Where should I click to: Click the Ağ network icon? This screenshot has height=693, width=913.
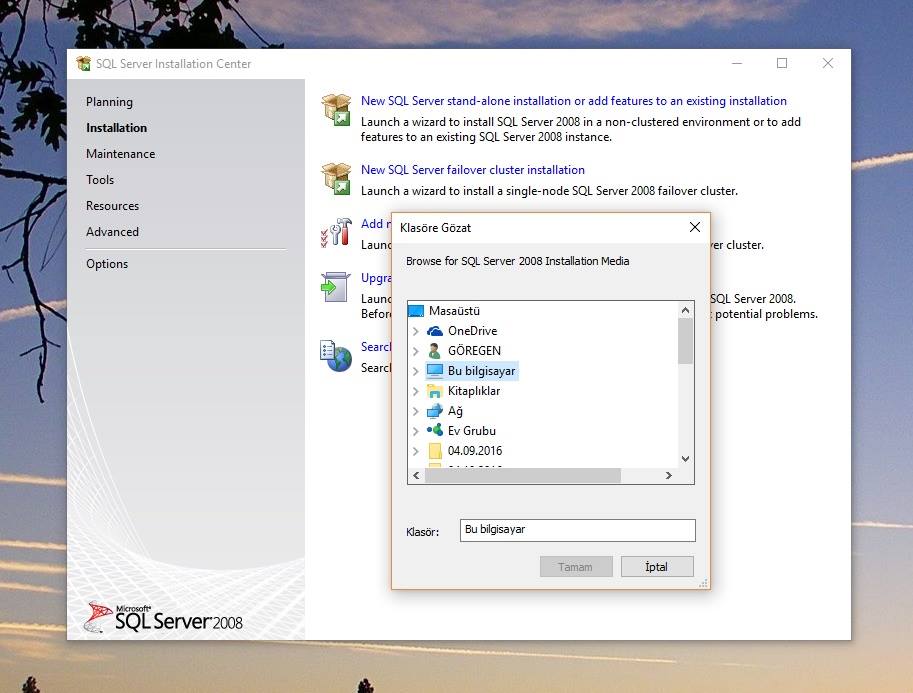[x=435, y=411]
